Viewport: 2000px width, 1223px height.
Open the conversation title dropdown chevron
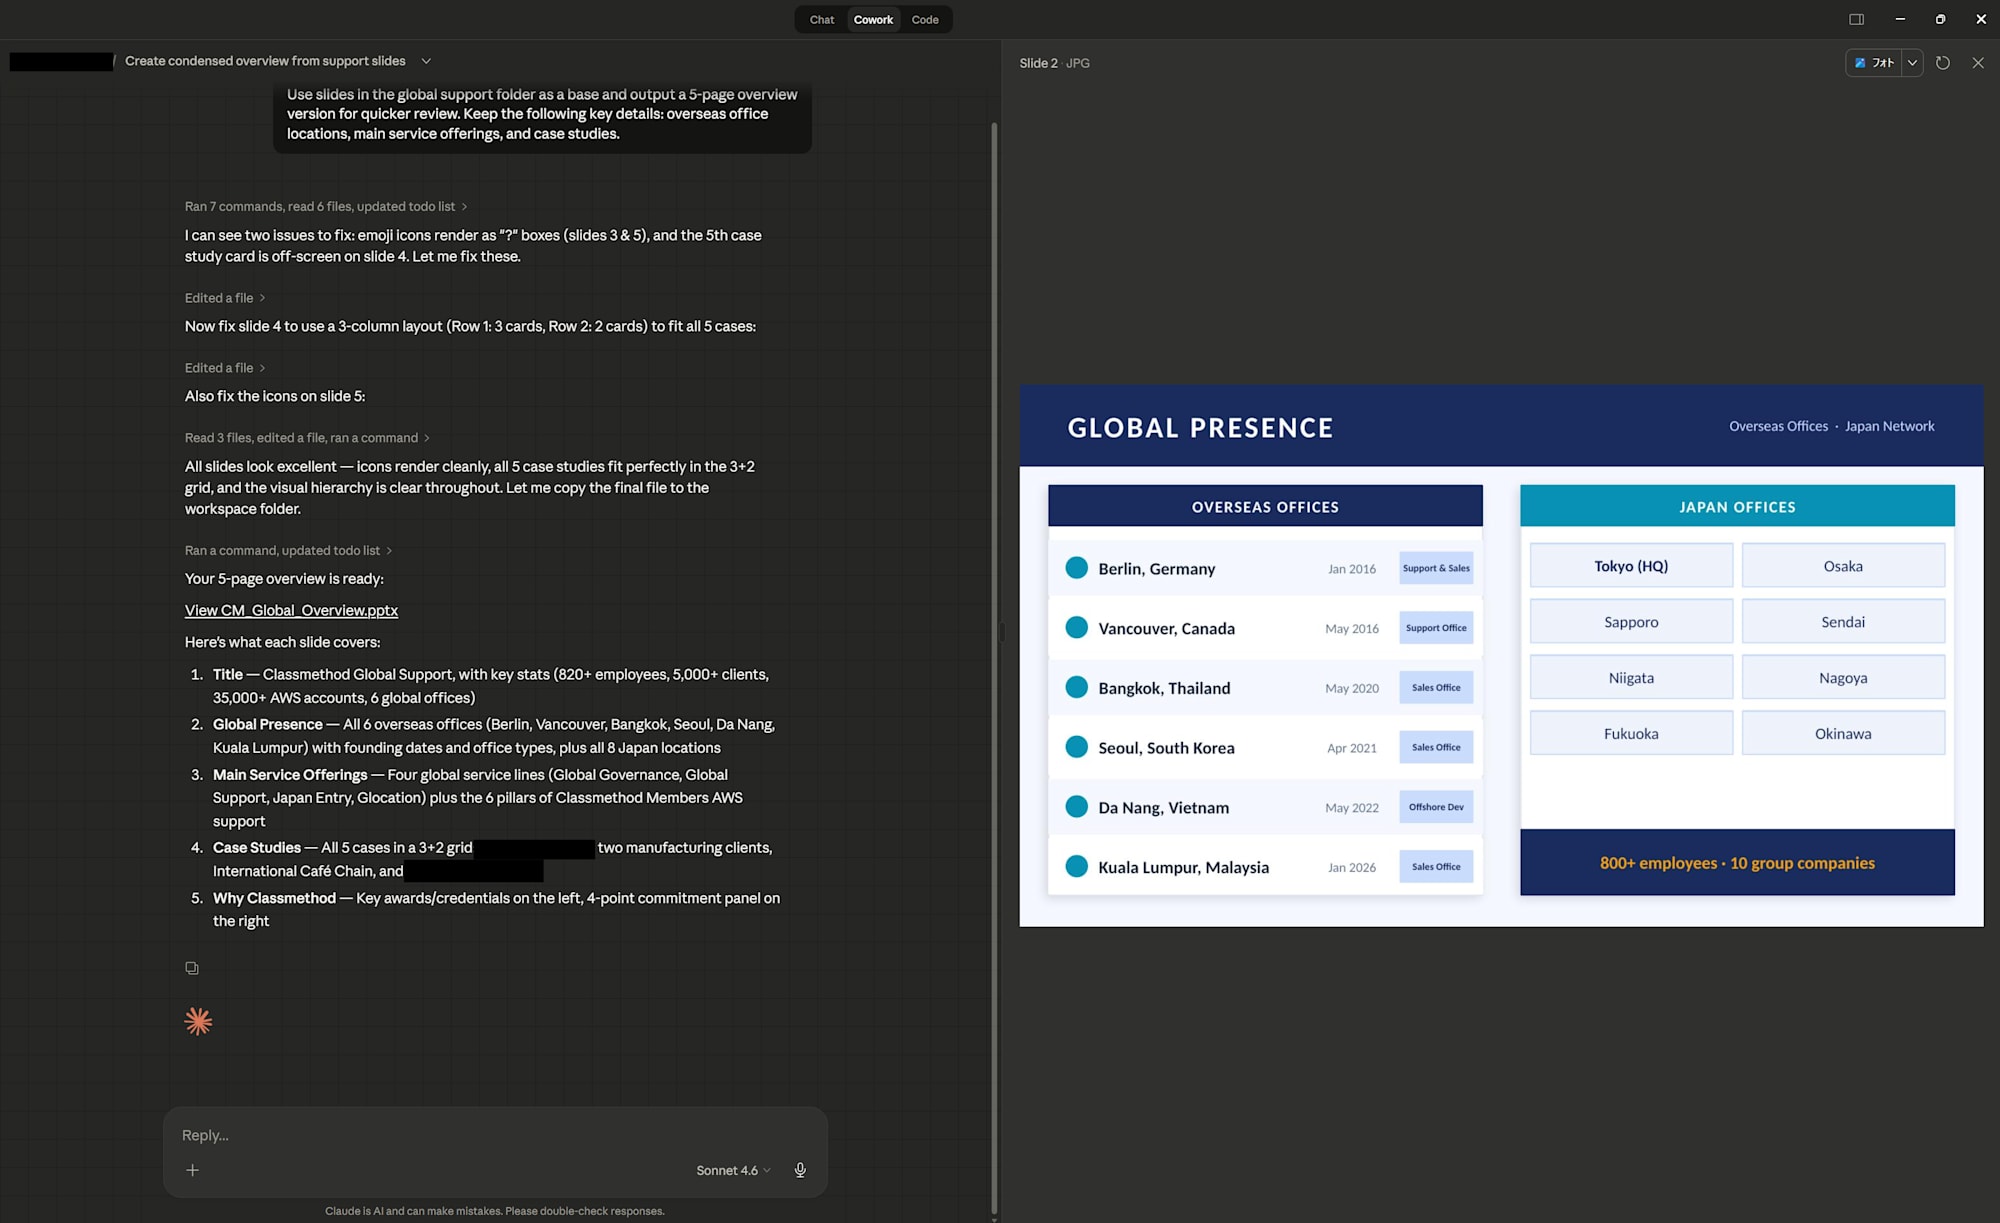coord(426,61)
